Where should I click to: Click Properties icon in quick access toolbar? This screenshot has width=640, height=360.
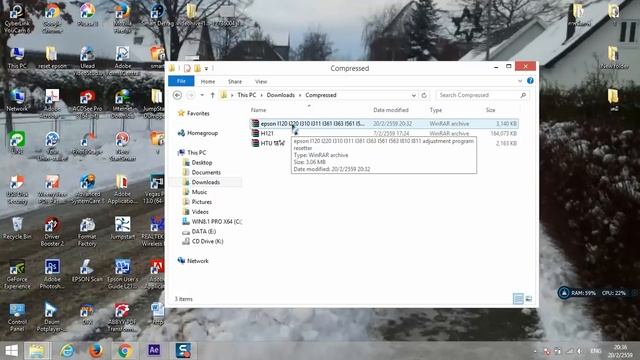(187, 68)
